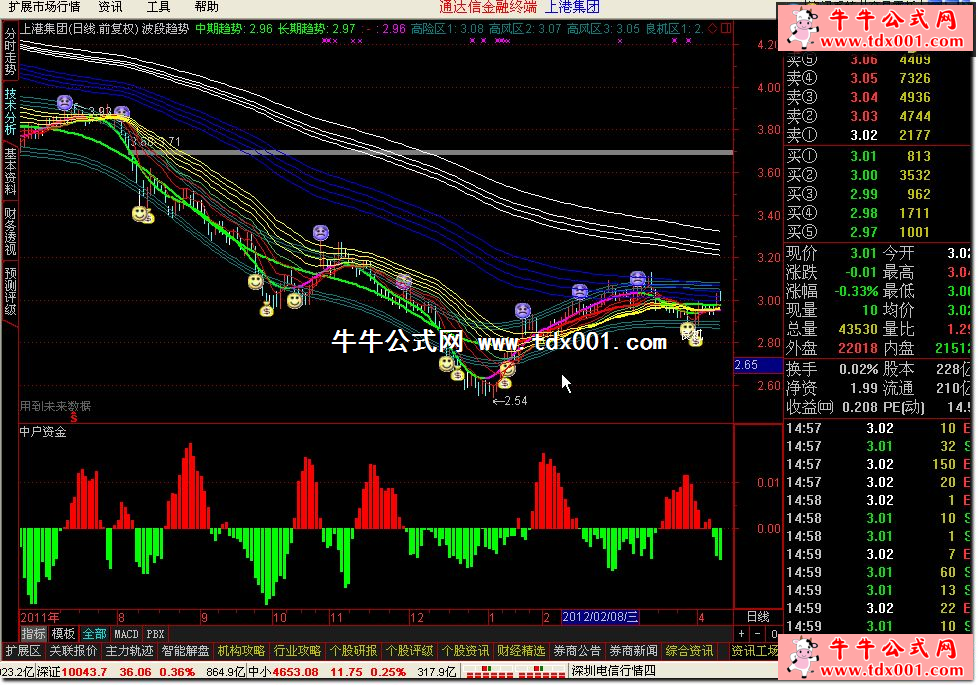Click the red diamond icon atop the chart
Viewport: 978px width, 685px height.
[712, 28]
